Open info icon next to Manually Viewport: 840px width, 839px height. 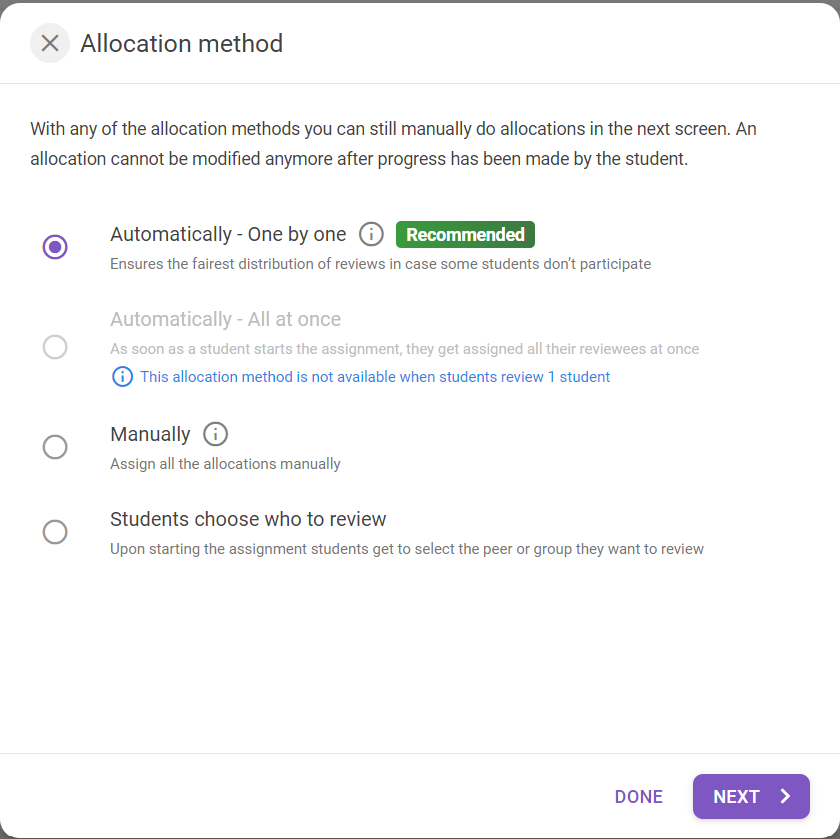(x=215, y=434)
